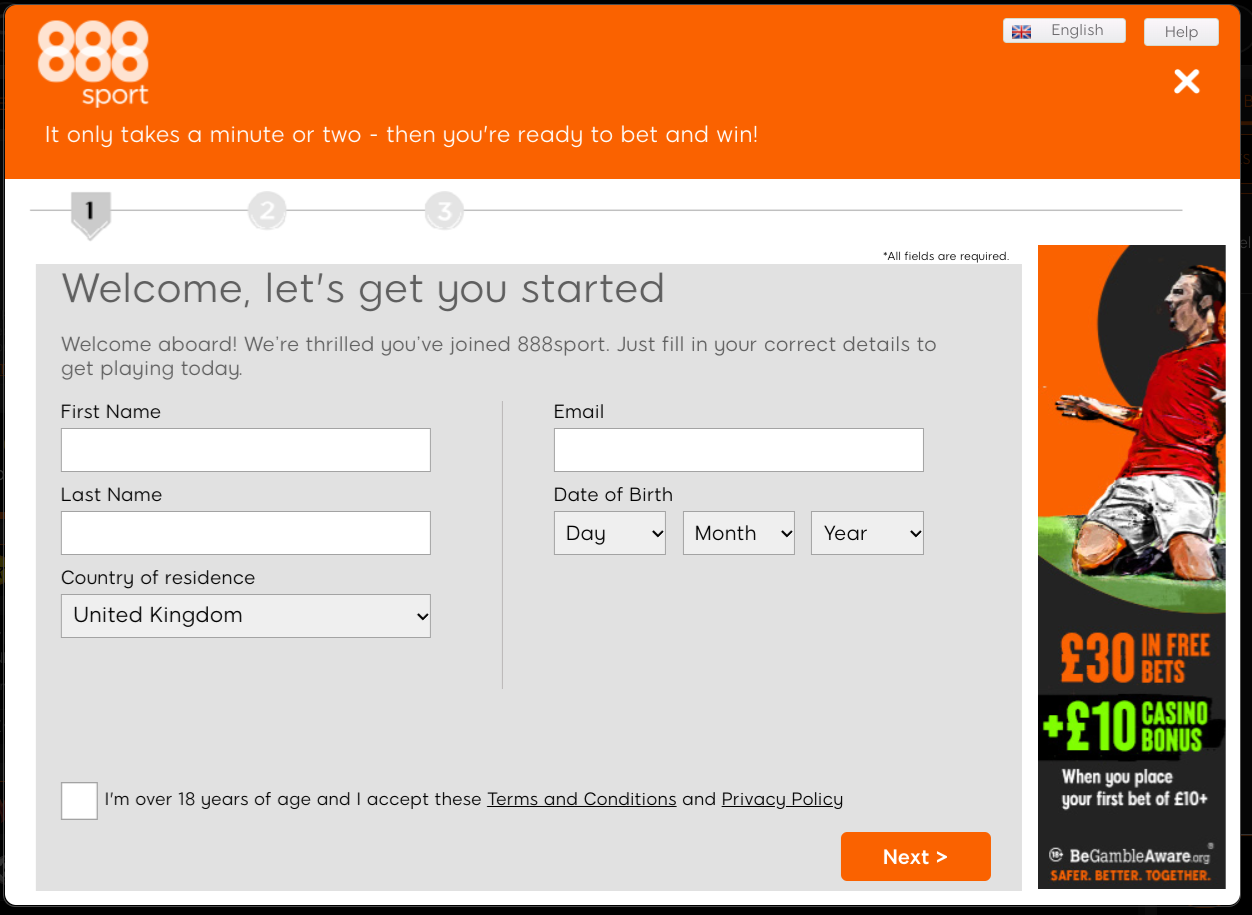
Task: Select step 2 marker in progress bar
Action: click(x=267, y=211)
